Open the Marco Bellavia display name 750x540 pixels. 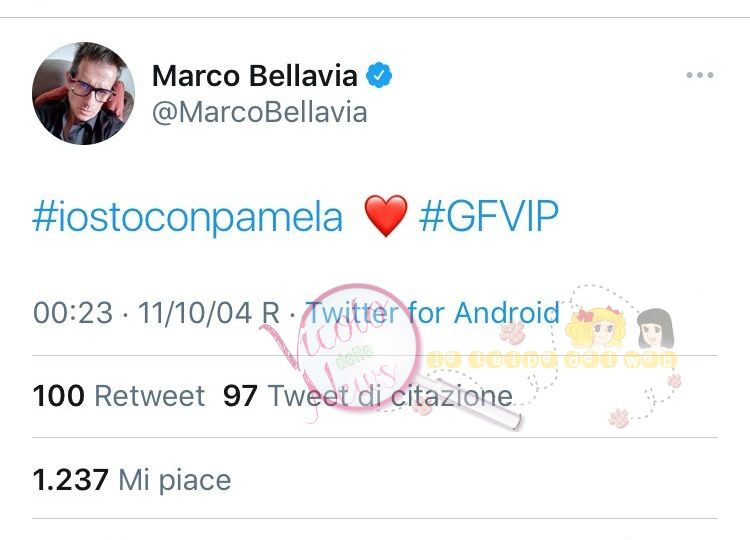pos(254,76)
